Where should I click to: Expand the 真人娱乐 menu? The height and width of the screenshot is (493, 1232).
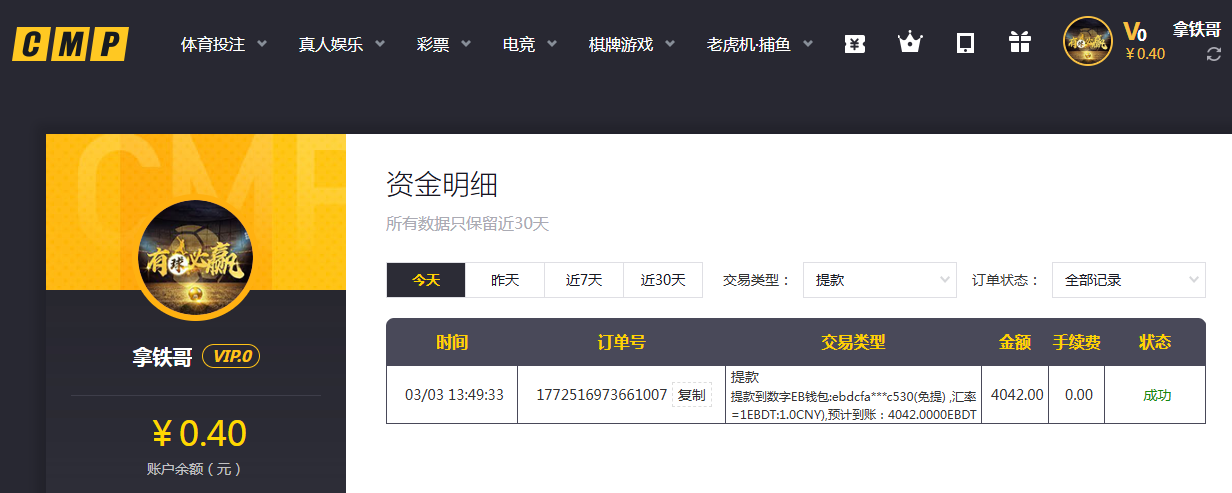coord(330,44)
